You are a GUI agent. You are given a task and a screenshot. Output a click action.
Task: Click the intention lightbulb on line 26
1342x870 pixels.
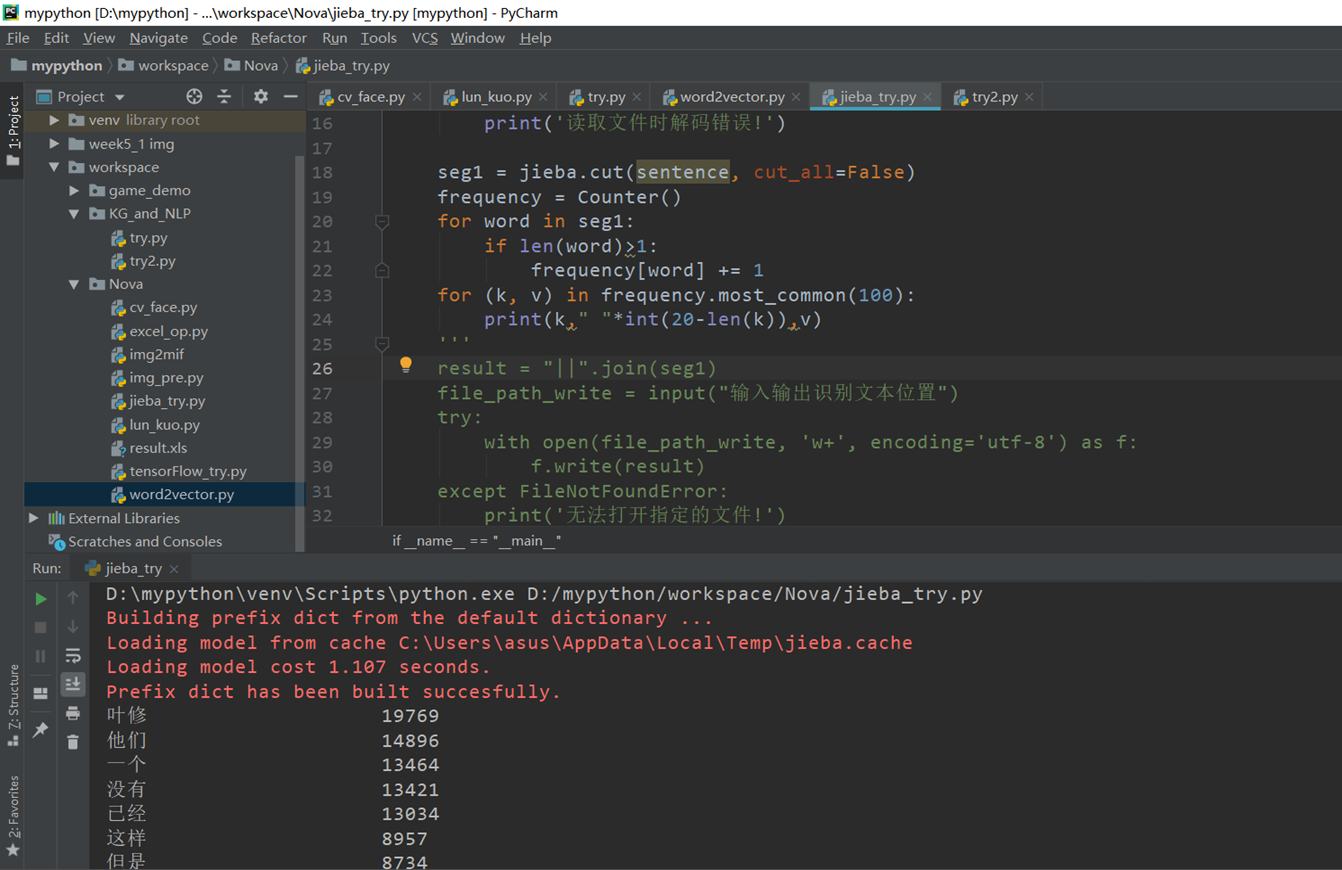pyautogui.click(x=406, y=365)
